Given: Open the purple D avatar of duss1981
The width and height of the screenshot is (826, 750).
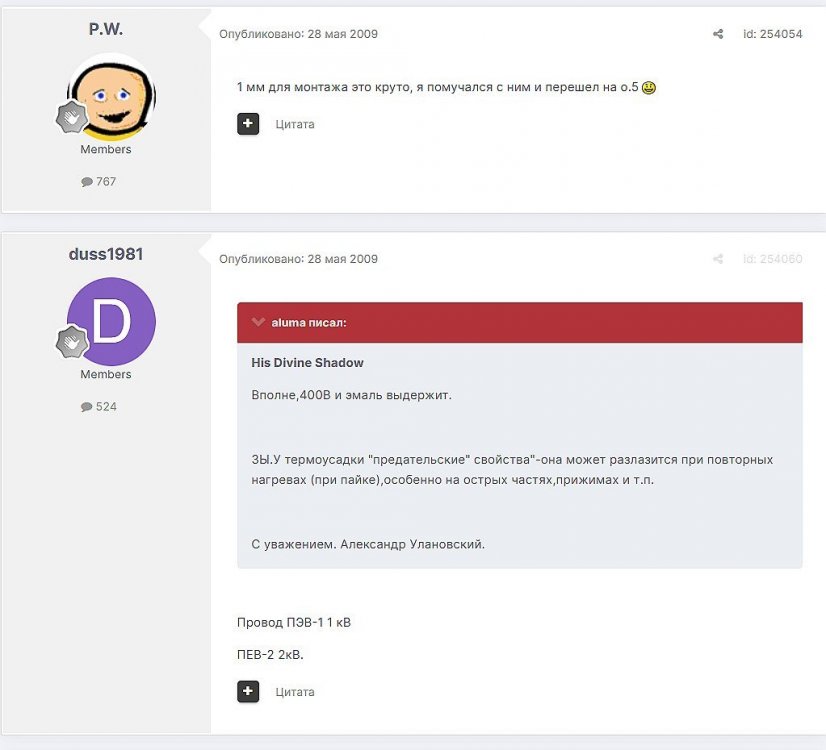Looking at the screenshot, I should pos(111,321).
